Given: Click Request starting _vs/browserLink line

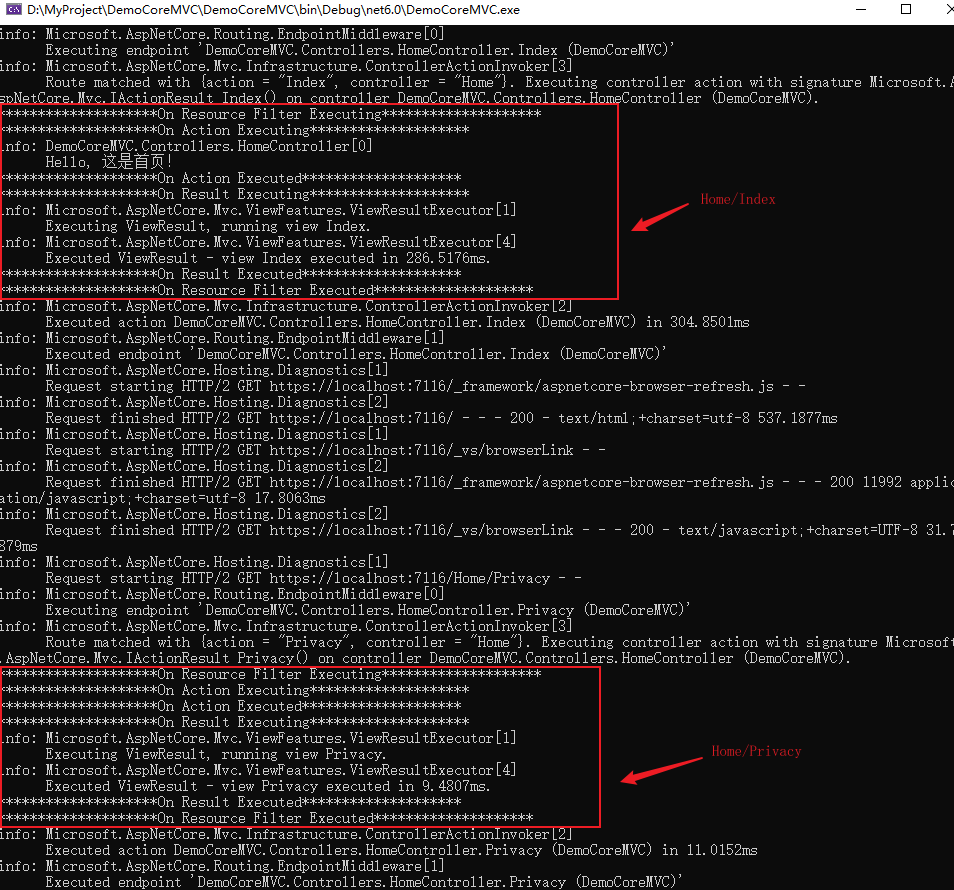Looking at the screenshot, I should click(x=326, y=450).
